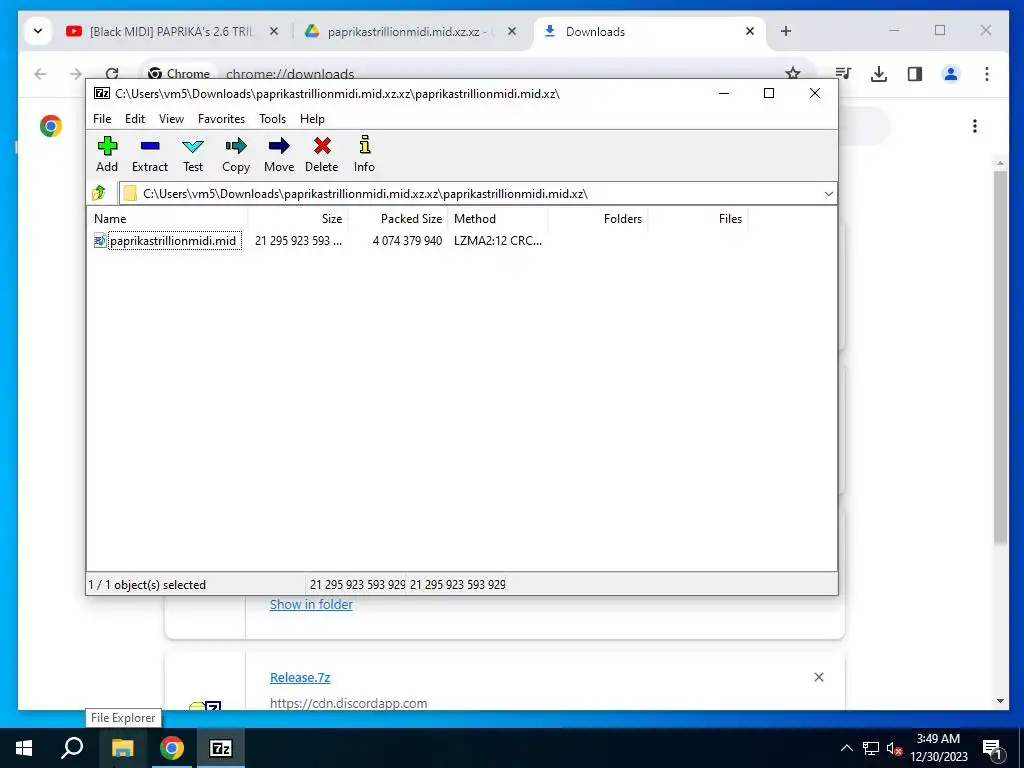Sort by the Size column header
This screenshot has height=768, width=1024.
[298, 219]
